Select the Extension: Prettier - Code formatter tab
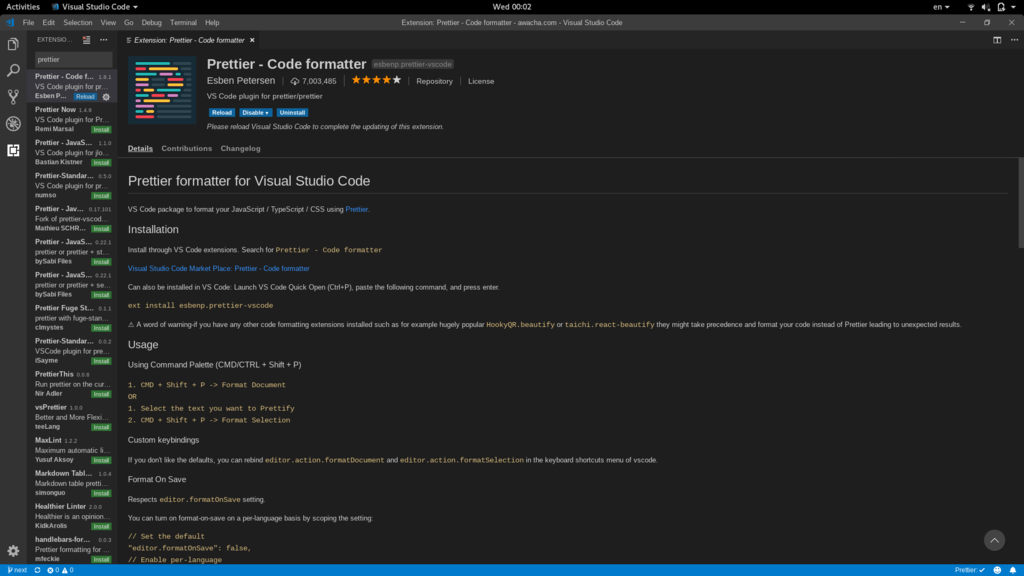Viewport: 1024px width, 576px height. [x=189, y=40]
